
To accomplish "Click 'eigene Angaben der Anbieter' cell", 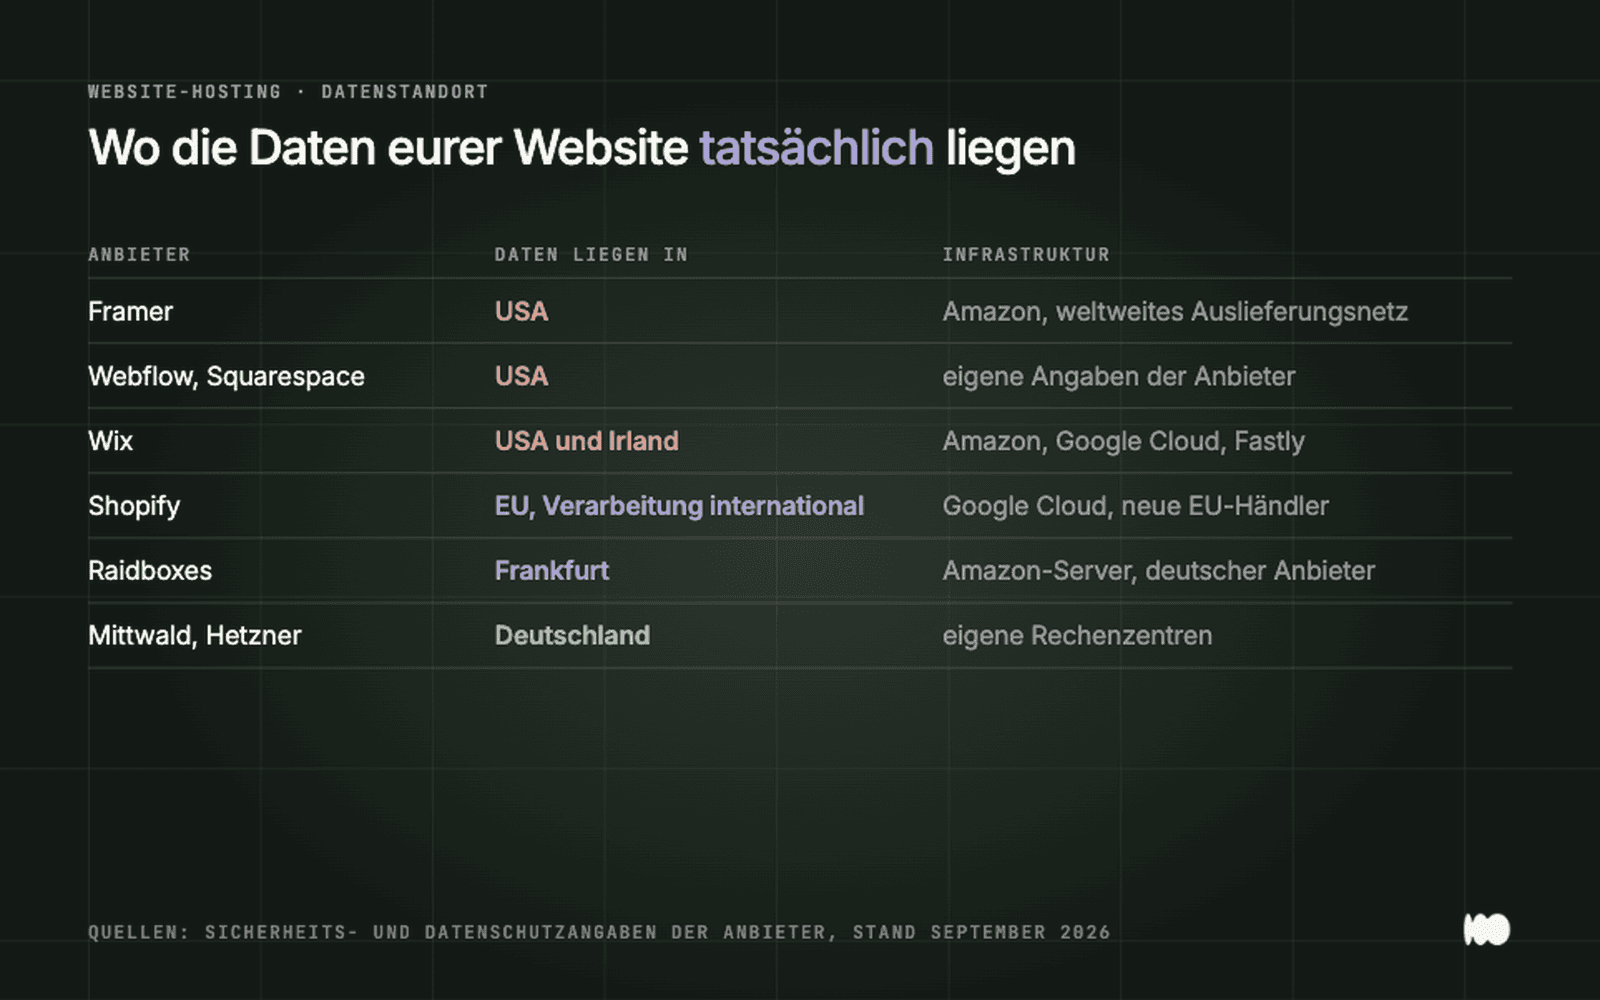I will (x=1118, y=377).
